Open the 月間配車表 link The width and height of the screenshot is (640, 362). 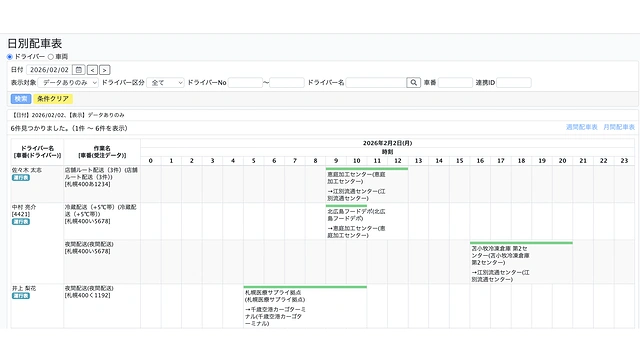(619, 127)
